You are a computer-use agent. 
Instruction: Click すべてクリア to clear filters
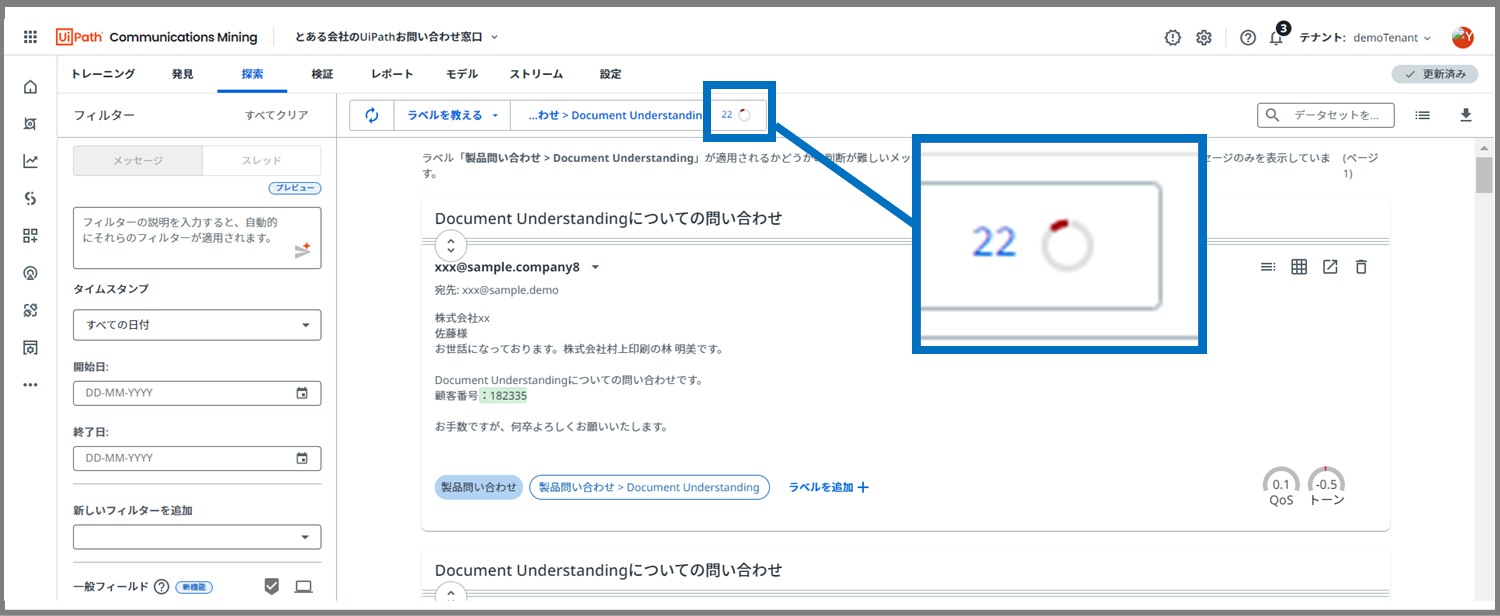pyautogui.click(x=277, y=115)
